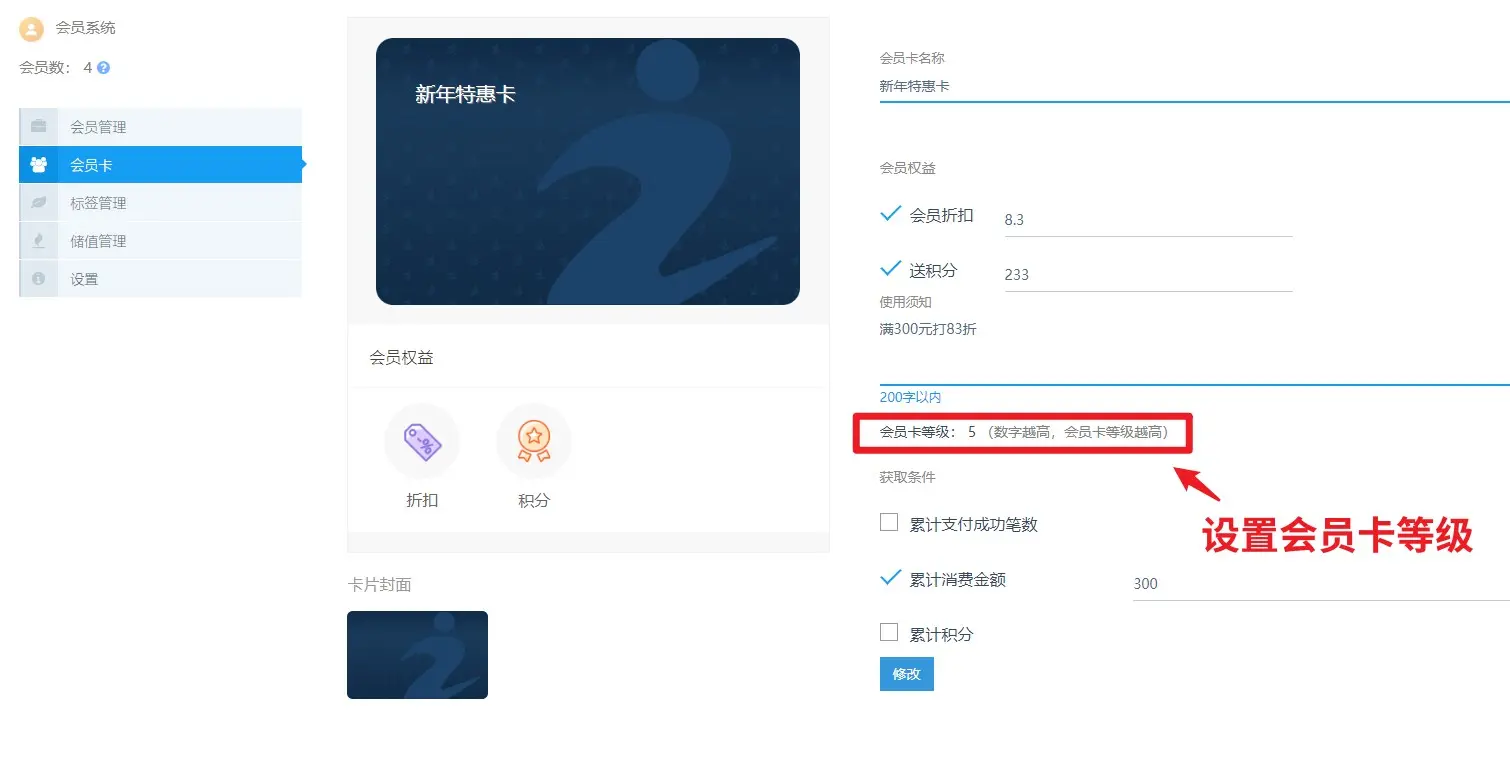Image resolution: width=1510 pixels, height=780 pixels.
Task: Click the leaf icon for 标签管理
Action: 39,203
